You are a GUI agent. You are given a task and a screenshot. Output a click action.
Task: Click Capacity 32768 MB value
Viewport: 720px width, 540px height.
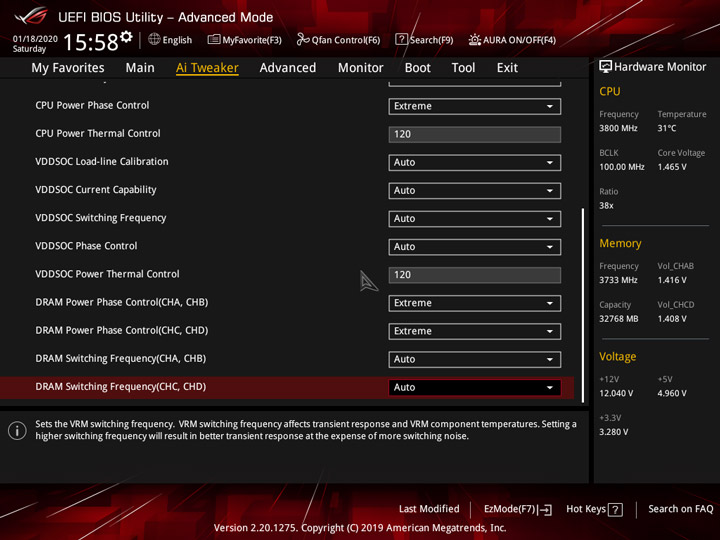(x=619, y=319)
